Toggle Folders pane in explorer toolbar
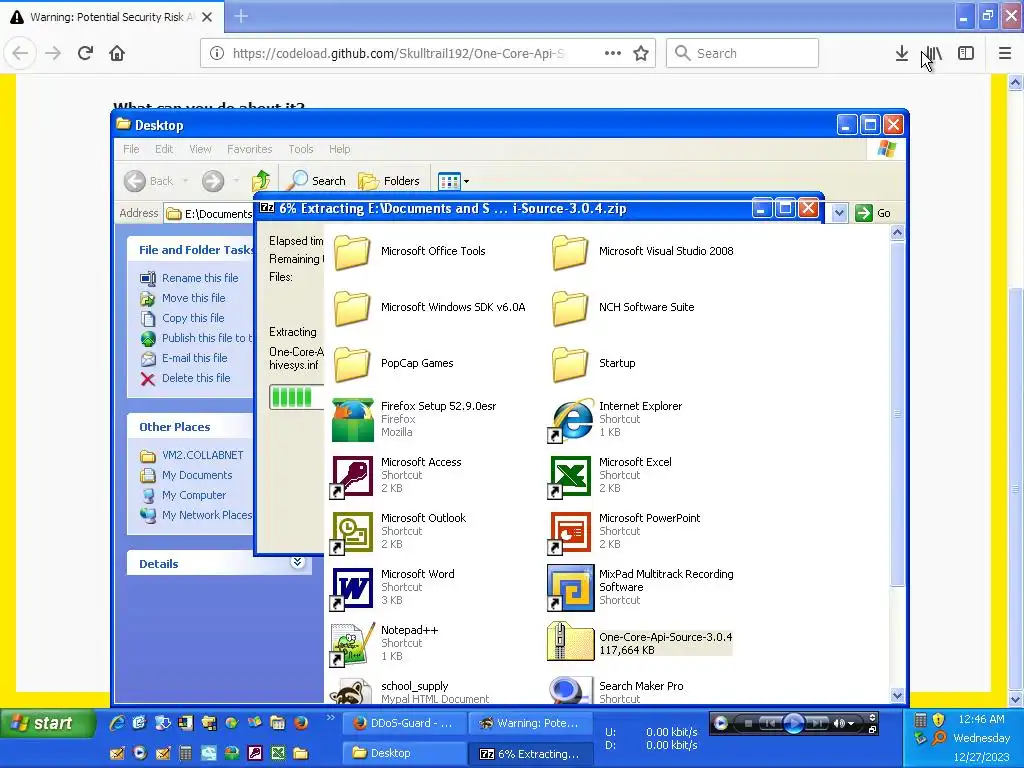Viewport: 1024px width, 768px height. tap(389, 181)
